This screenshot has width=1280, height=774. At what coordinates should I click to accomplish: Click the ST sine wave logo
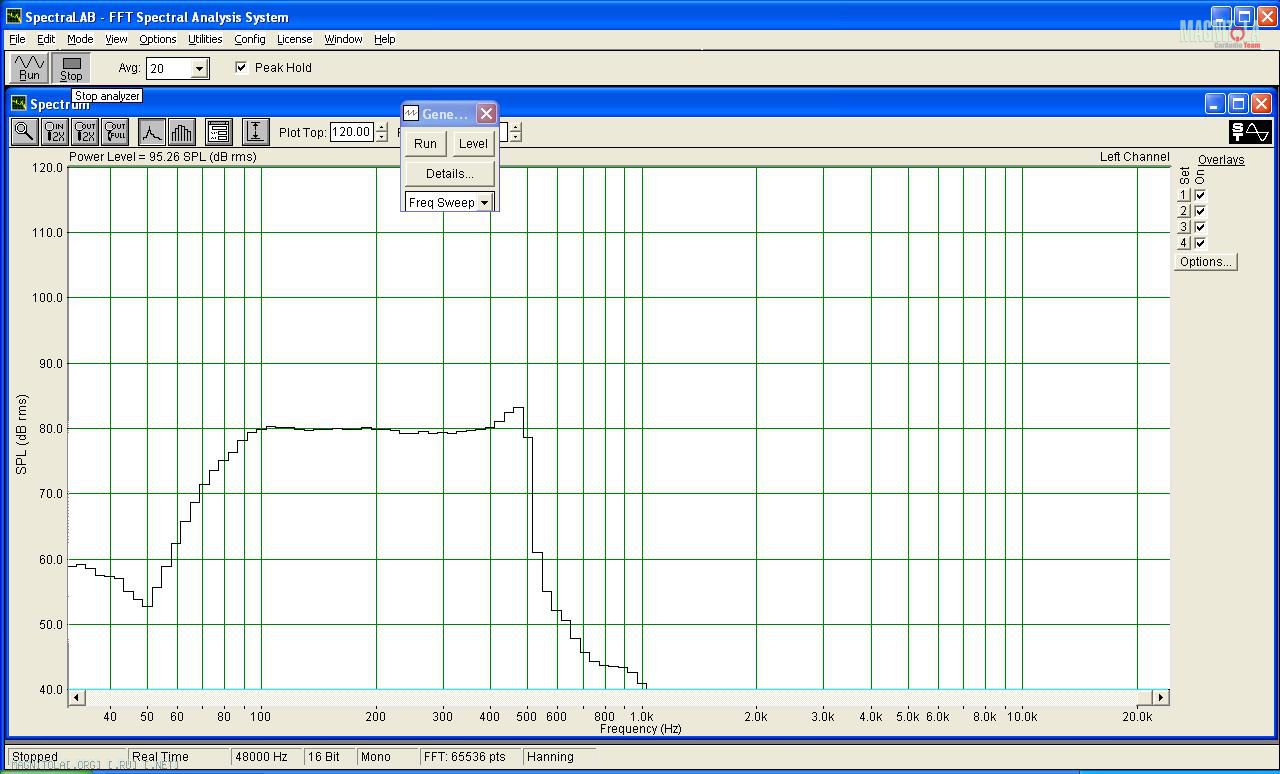pos(1250,132)
